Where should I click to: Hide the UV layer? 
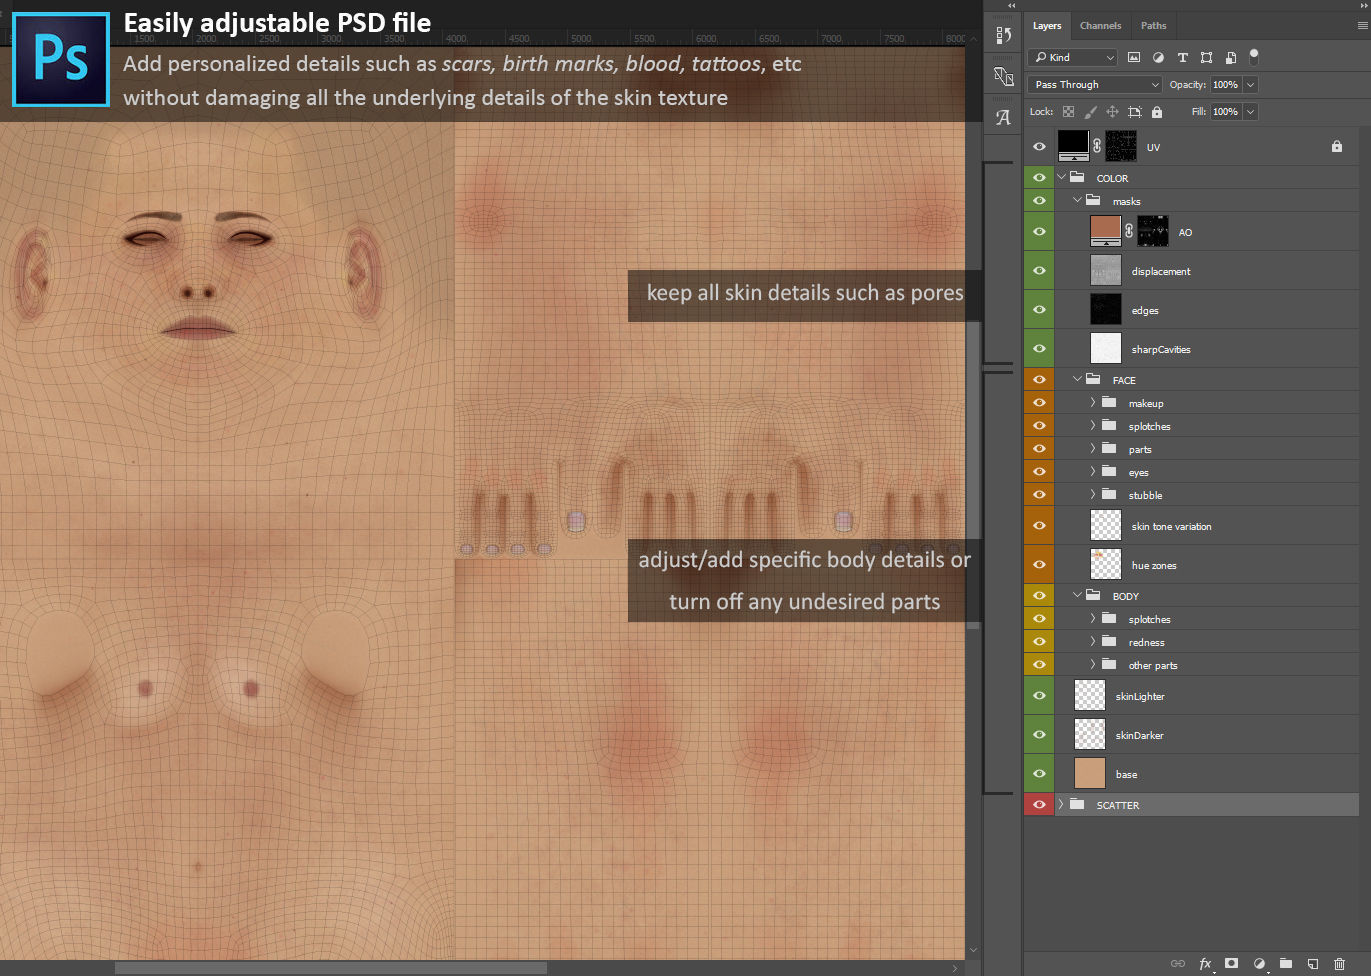point(1039,146)
